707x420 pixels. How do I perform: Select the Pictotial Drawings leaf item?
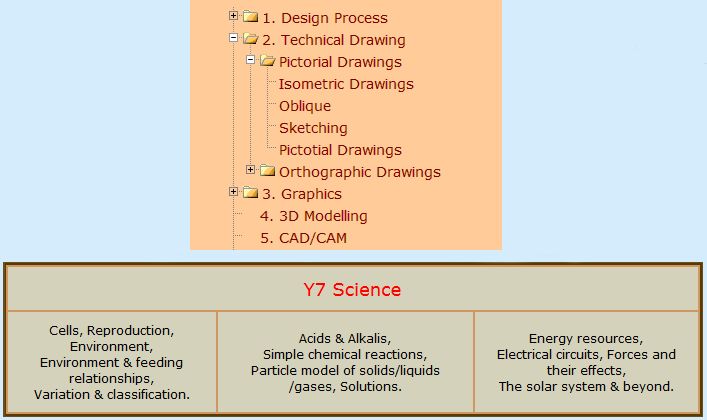tap(340, 150)
